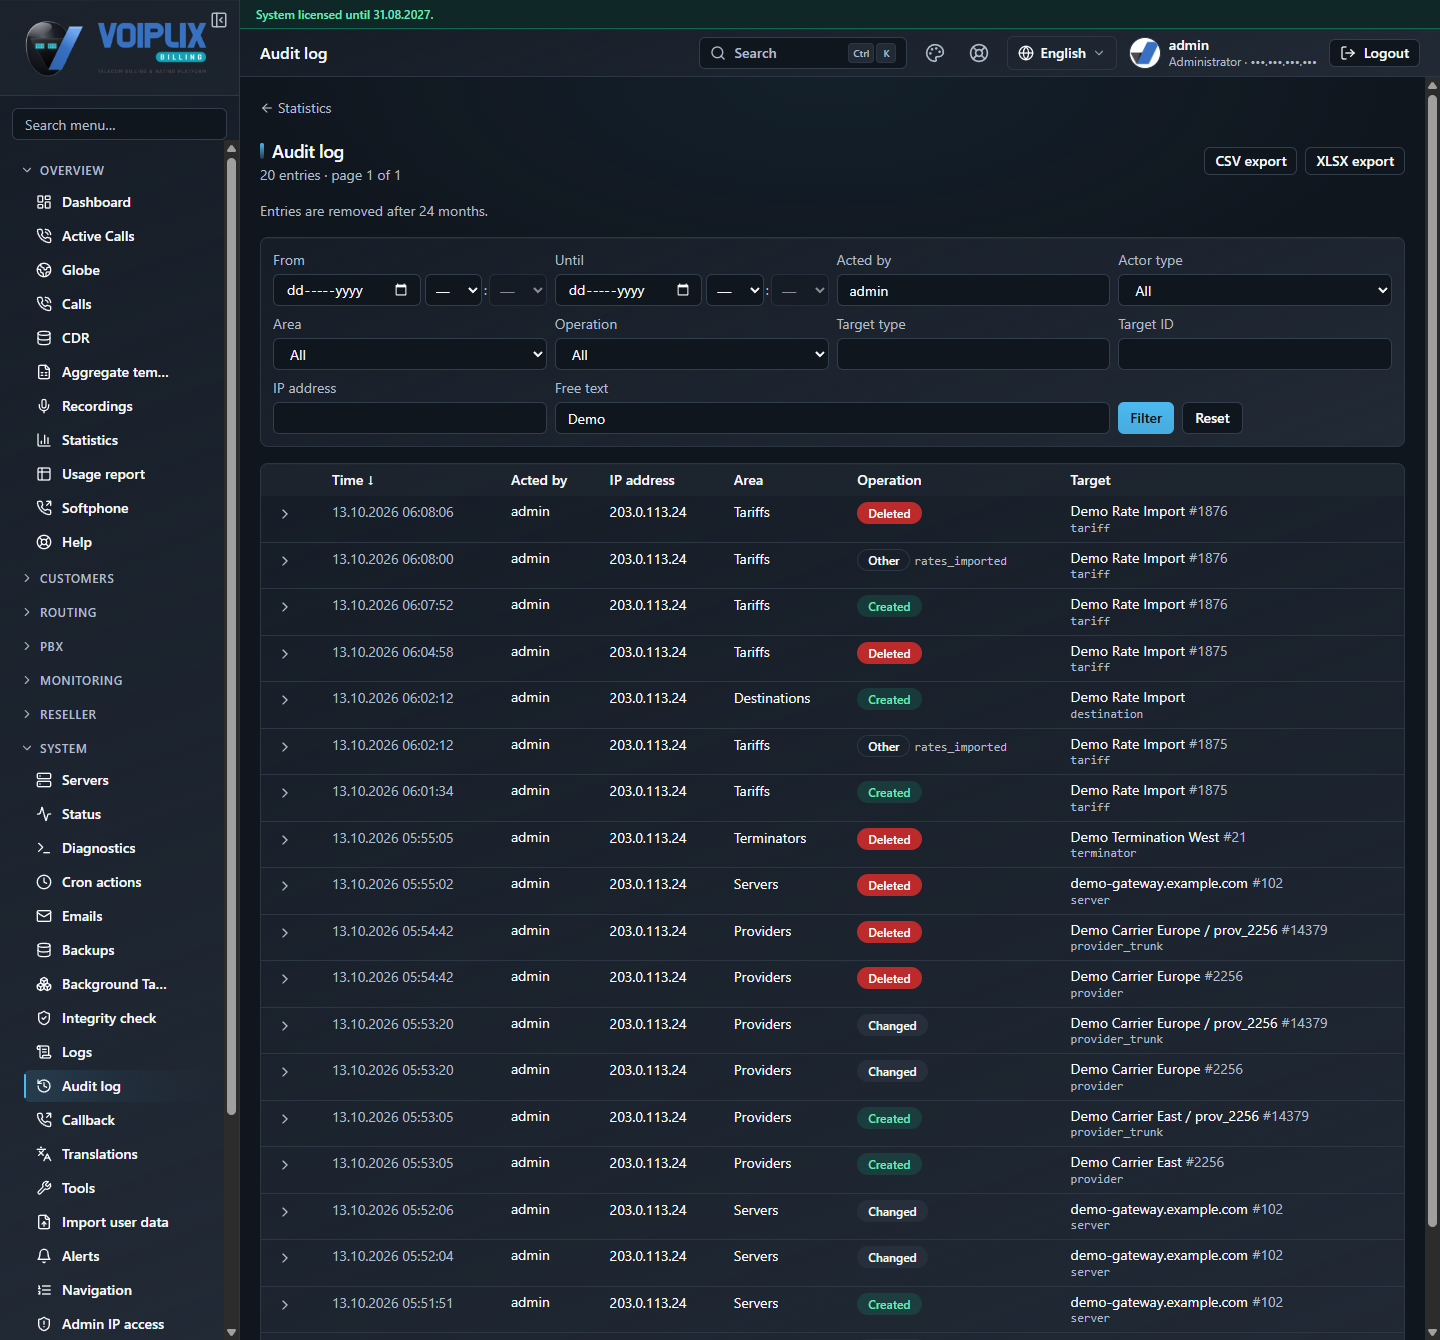
Task: Click the Search menu input
Action: [119, 125]
